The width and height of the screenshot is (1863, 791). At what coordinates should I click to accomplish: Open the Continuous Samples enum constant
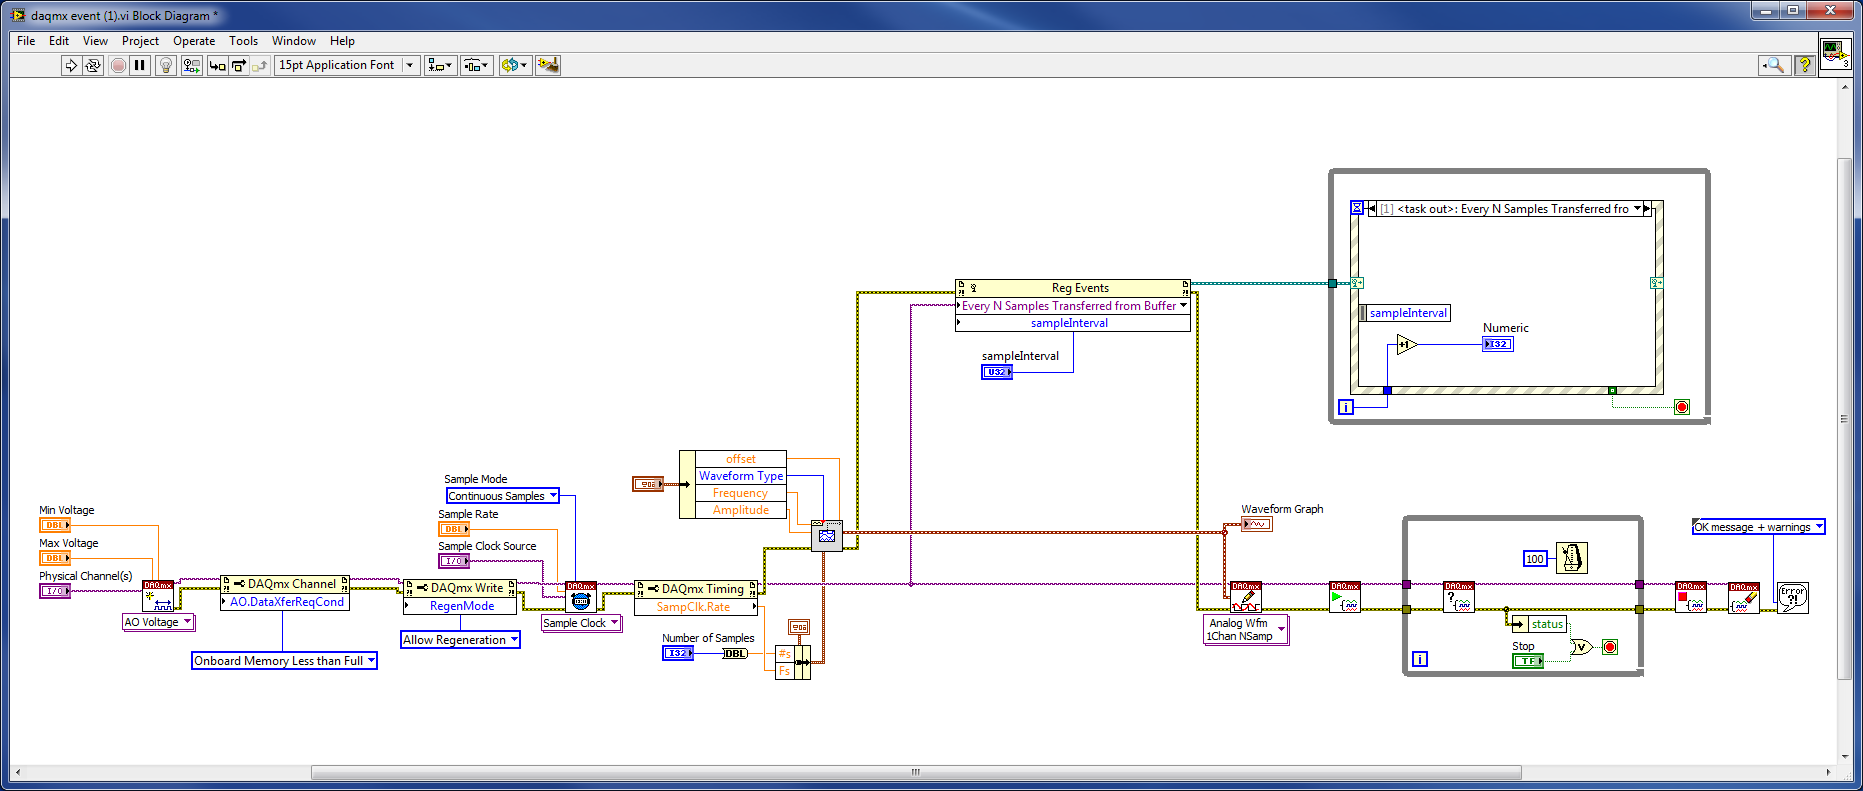click(502, 496)
